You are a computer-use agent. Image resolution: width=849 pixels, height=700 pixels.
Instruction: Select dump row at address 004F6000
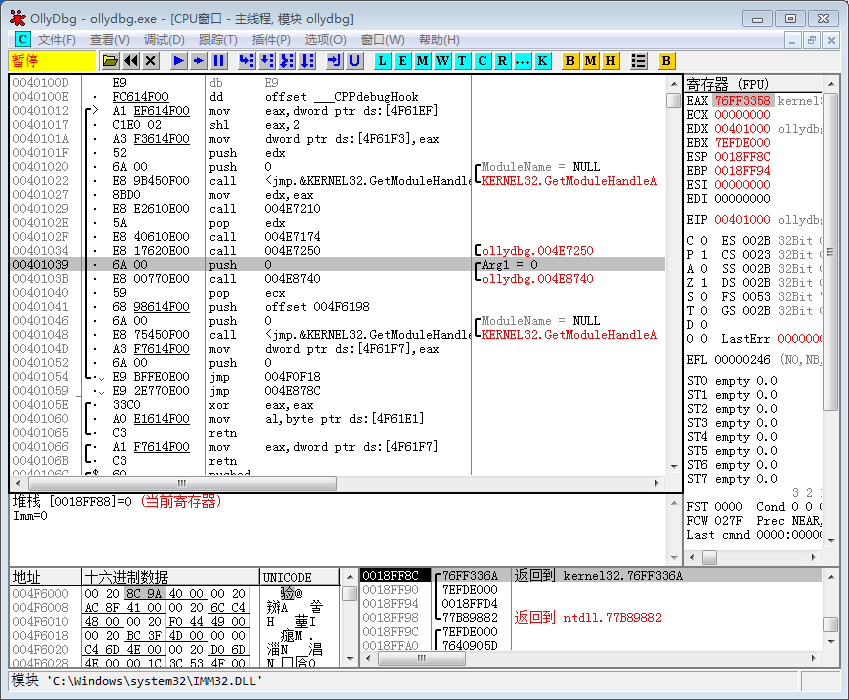176,594
